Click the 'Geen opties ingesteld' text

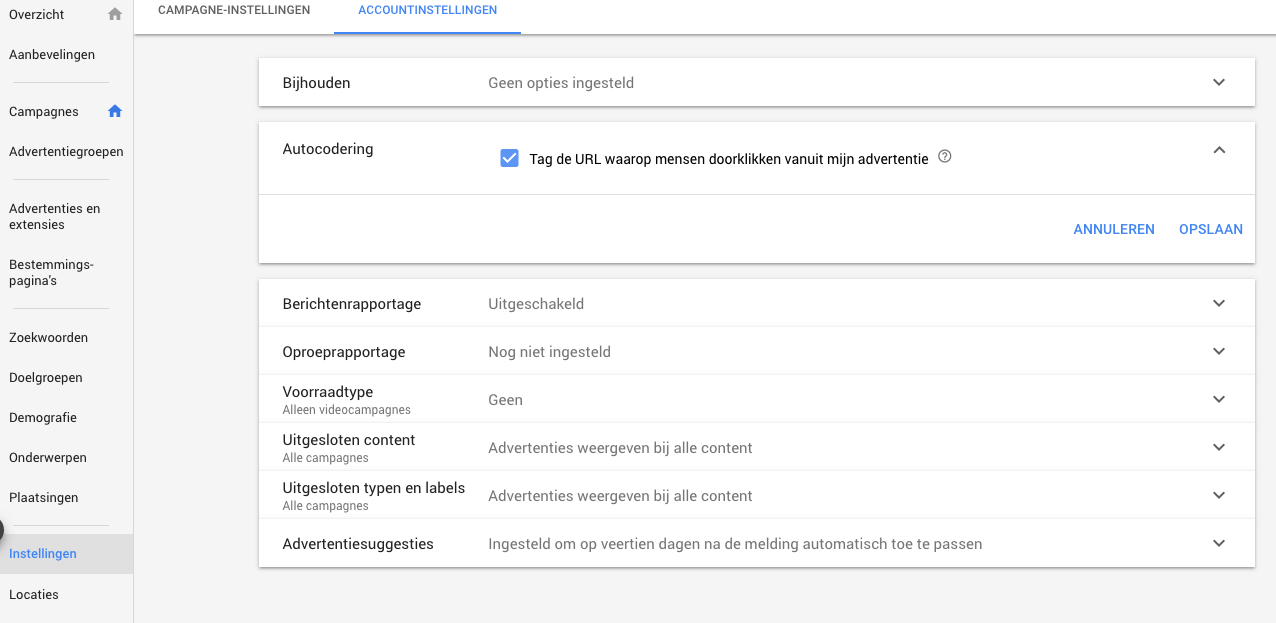click(x=561, y=83)
